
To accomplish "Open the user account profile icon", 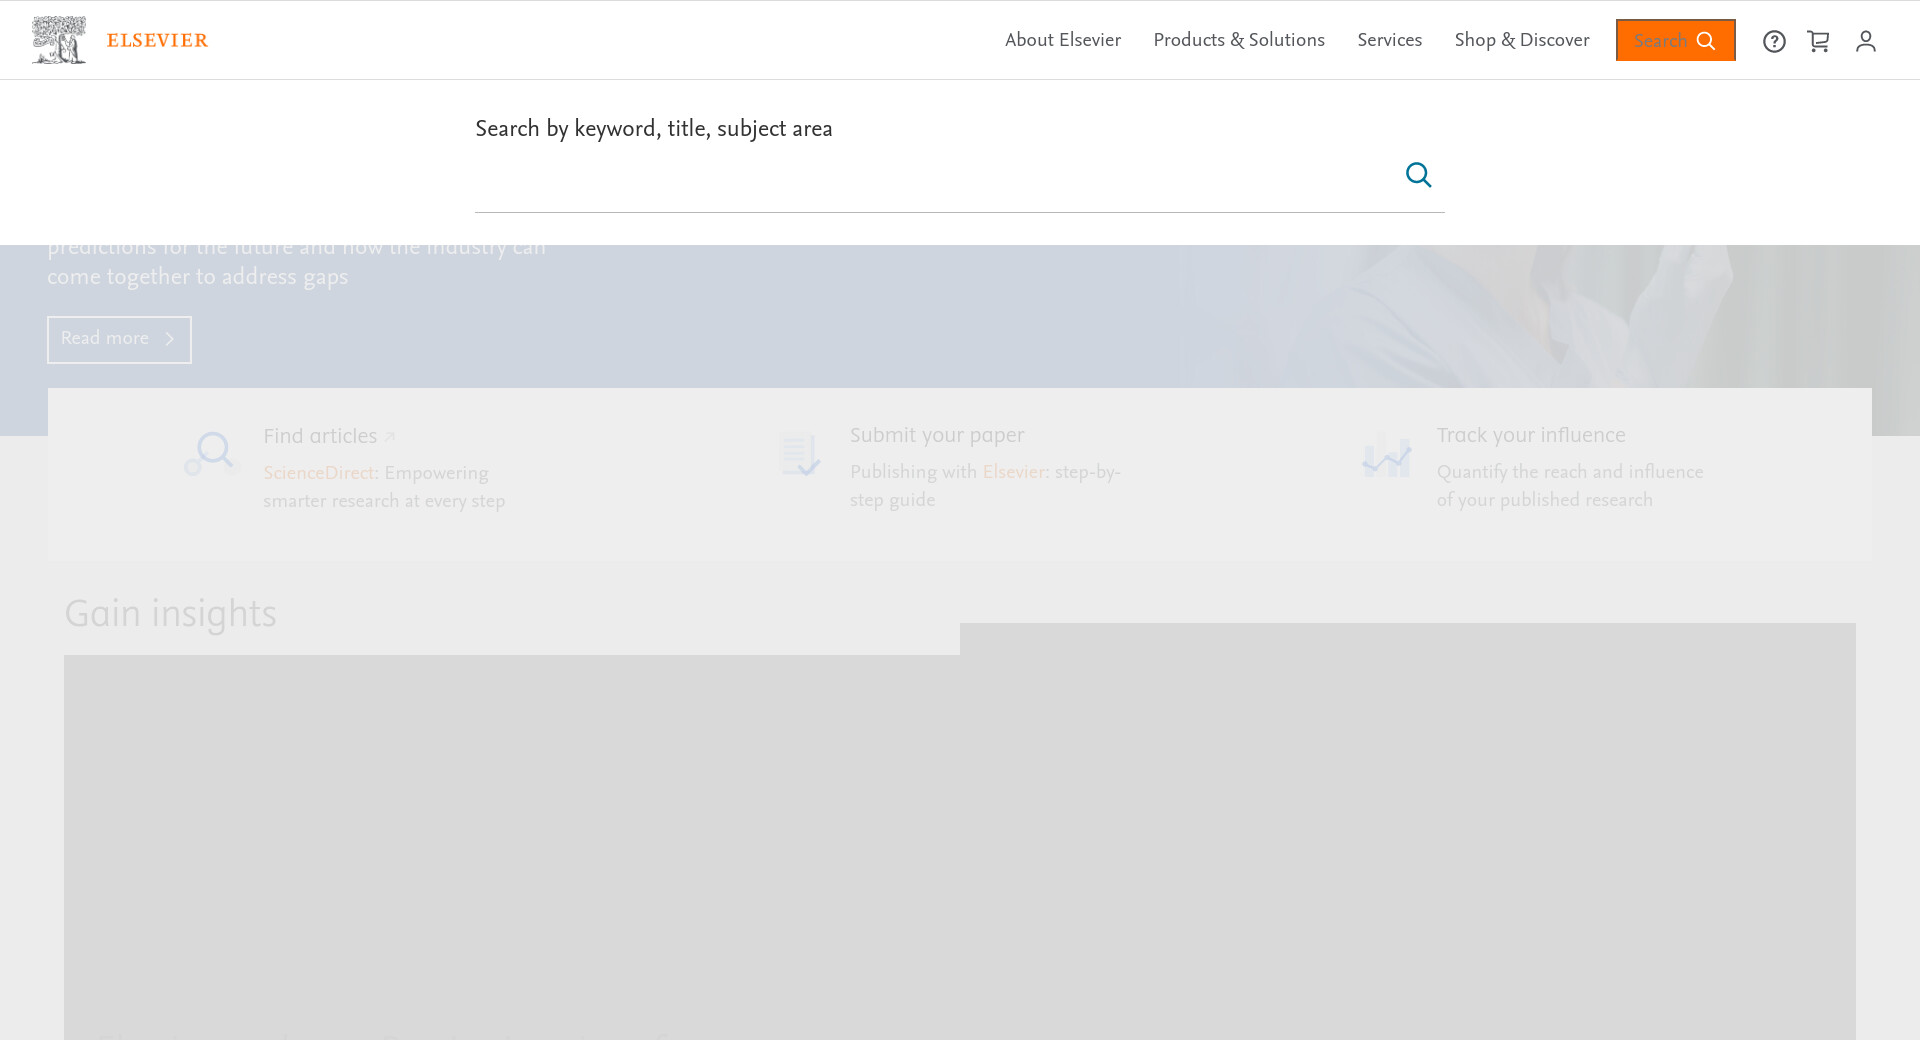I will (1865, 41).
